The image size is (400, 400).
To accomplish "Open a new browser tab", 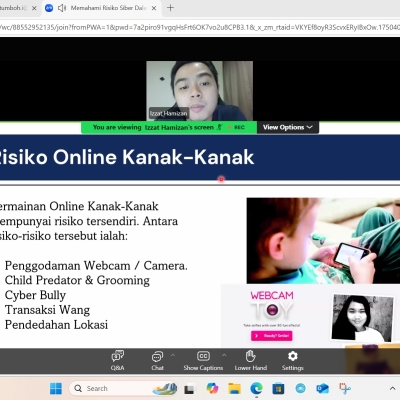I will tap(170, 8).
